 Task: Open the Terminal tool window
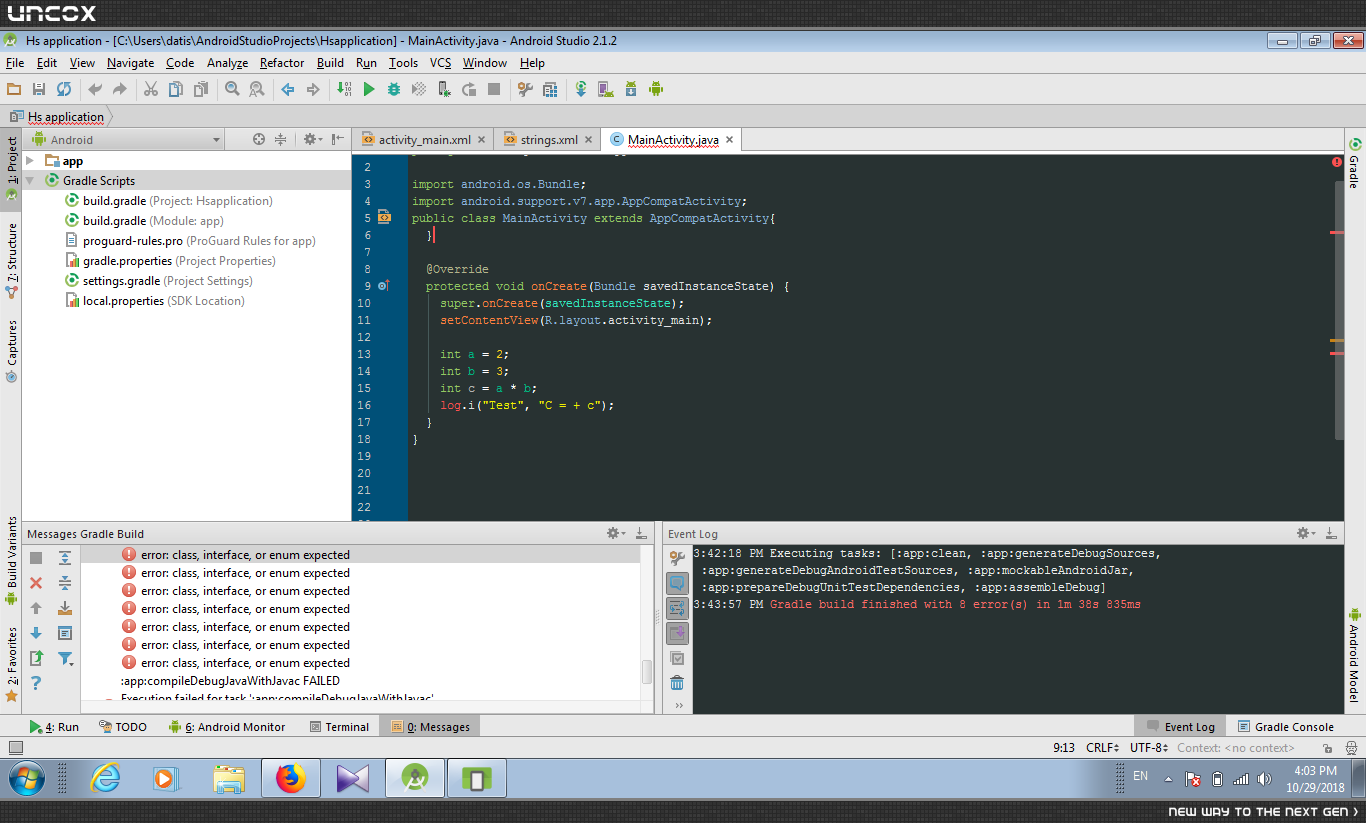point(339,727)
